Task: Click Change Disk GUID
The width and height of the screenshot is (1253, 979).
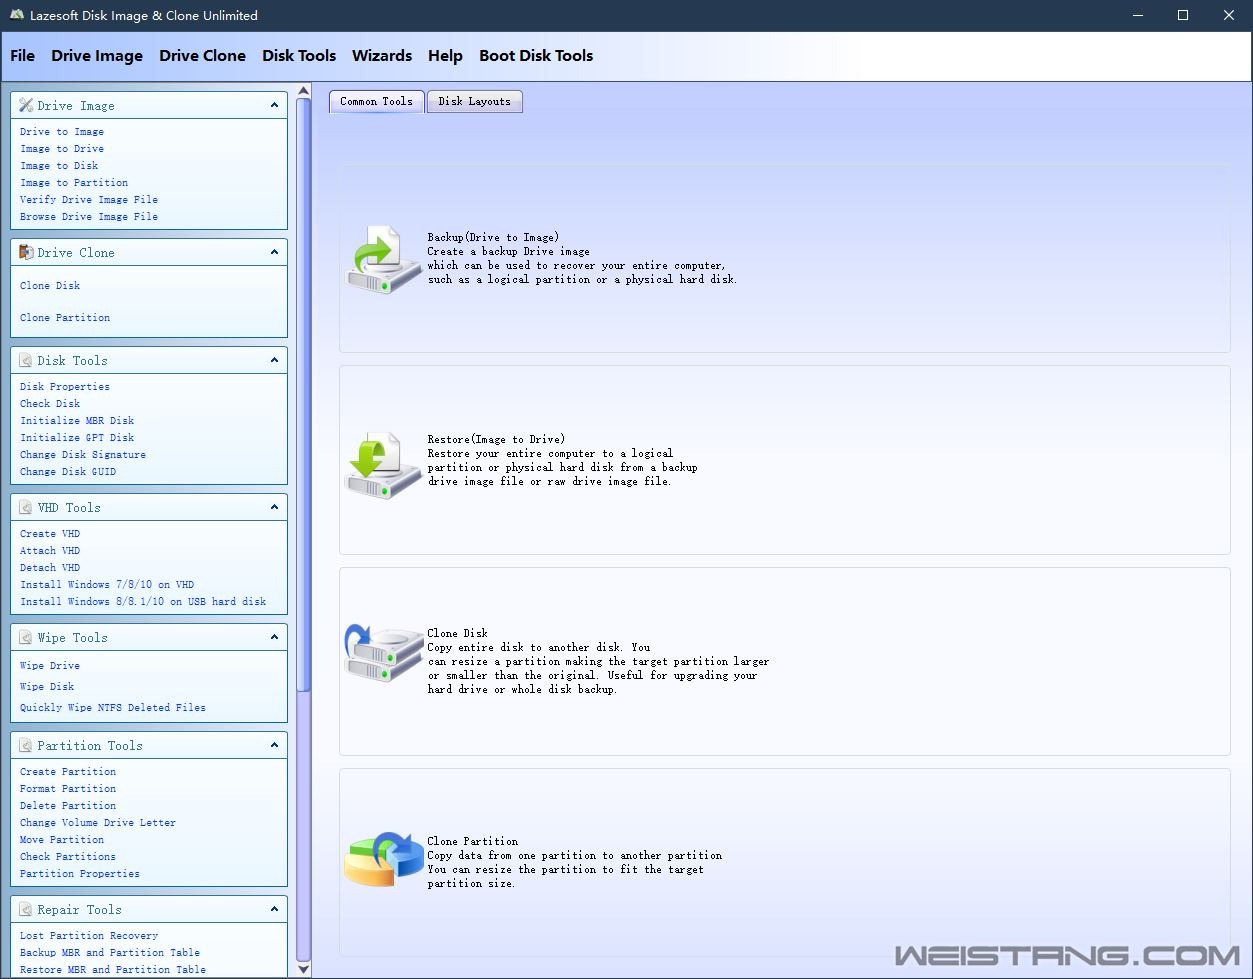Action: [x=68, y=472]
